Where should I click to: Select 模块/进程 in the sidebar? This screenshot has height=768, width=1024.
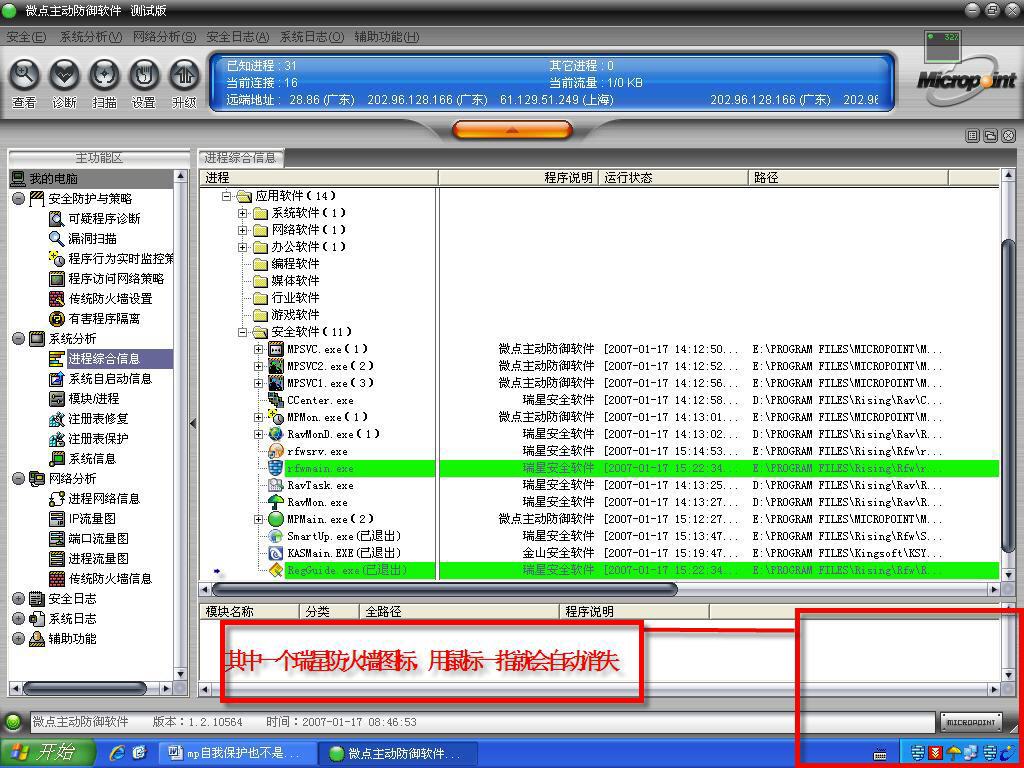click(85, 399)
